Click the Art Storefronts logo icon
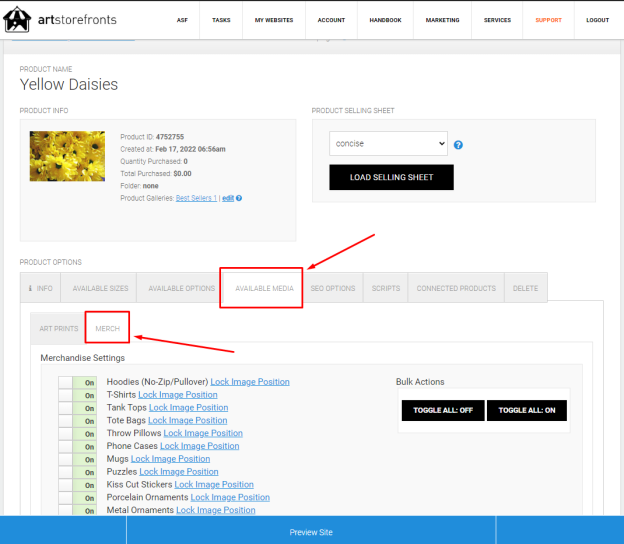 click(17, 19)
